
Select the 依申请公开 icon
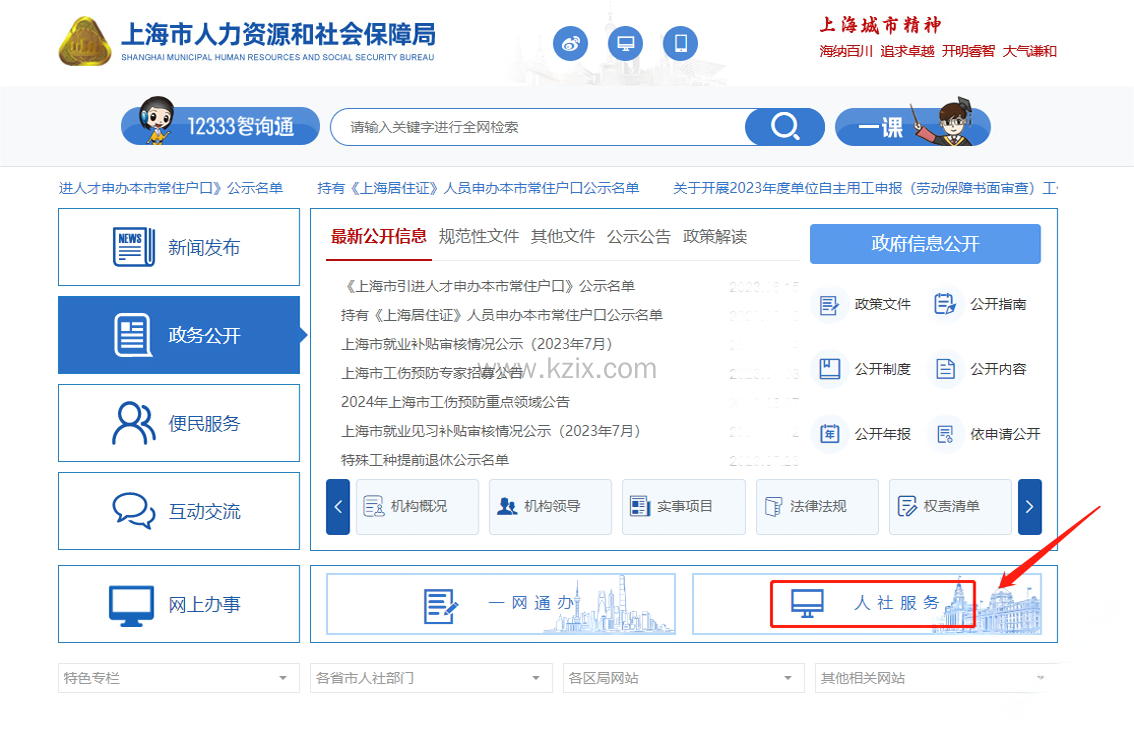point(944,434)
